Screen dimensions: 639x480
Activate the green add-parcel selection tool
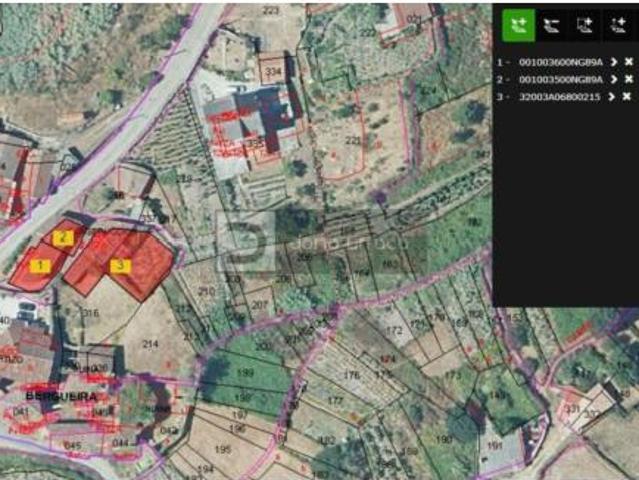(518, 25)
